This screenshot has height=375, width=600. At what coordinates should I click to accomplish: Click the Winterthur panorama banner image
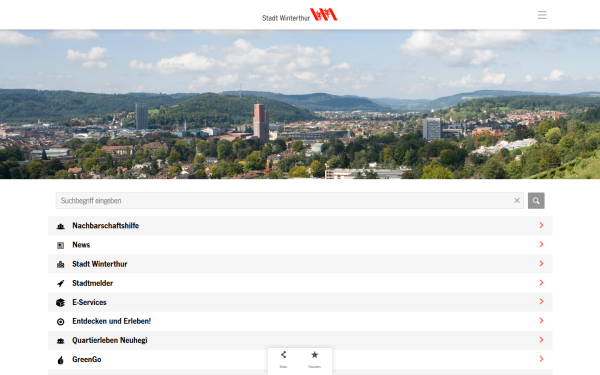click(x=300, y=104)
